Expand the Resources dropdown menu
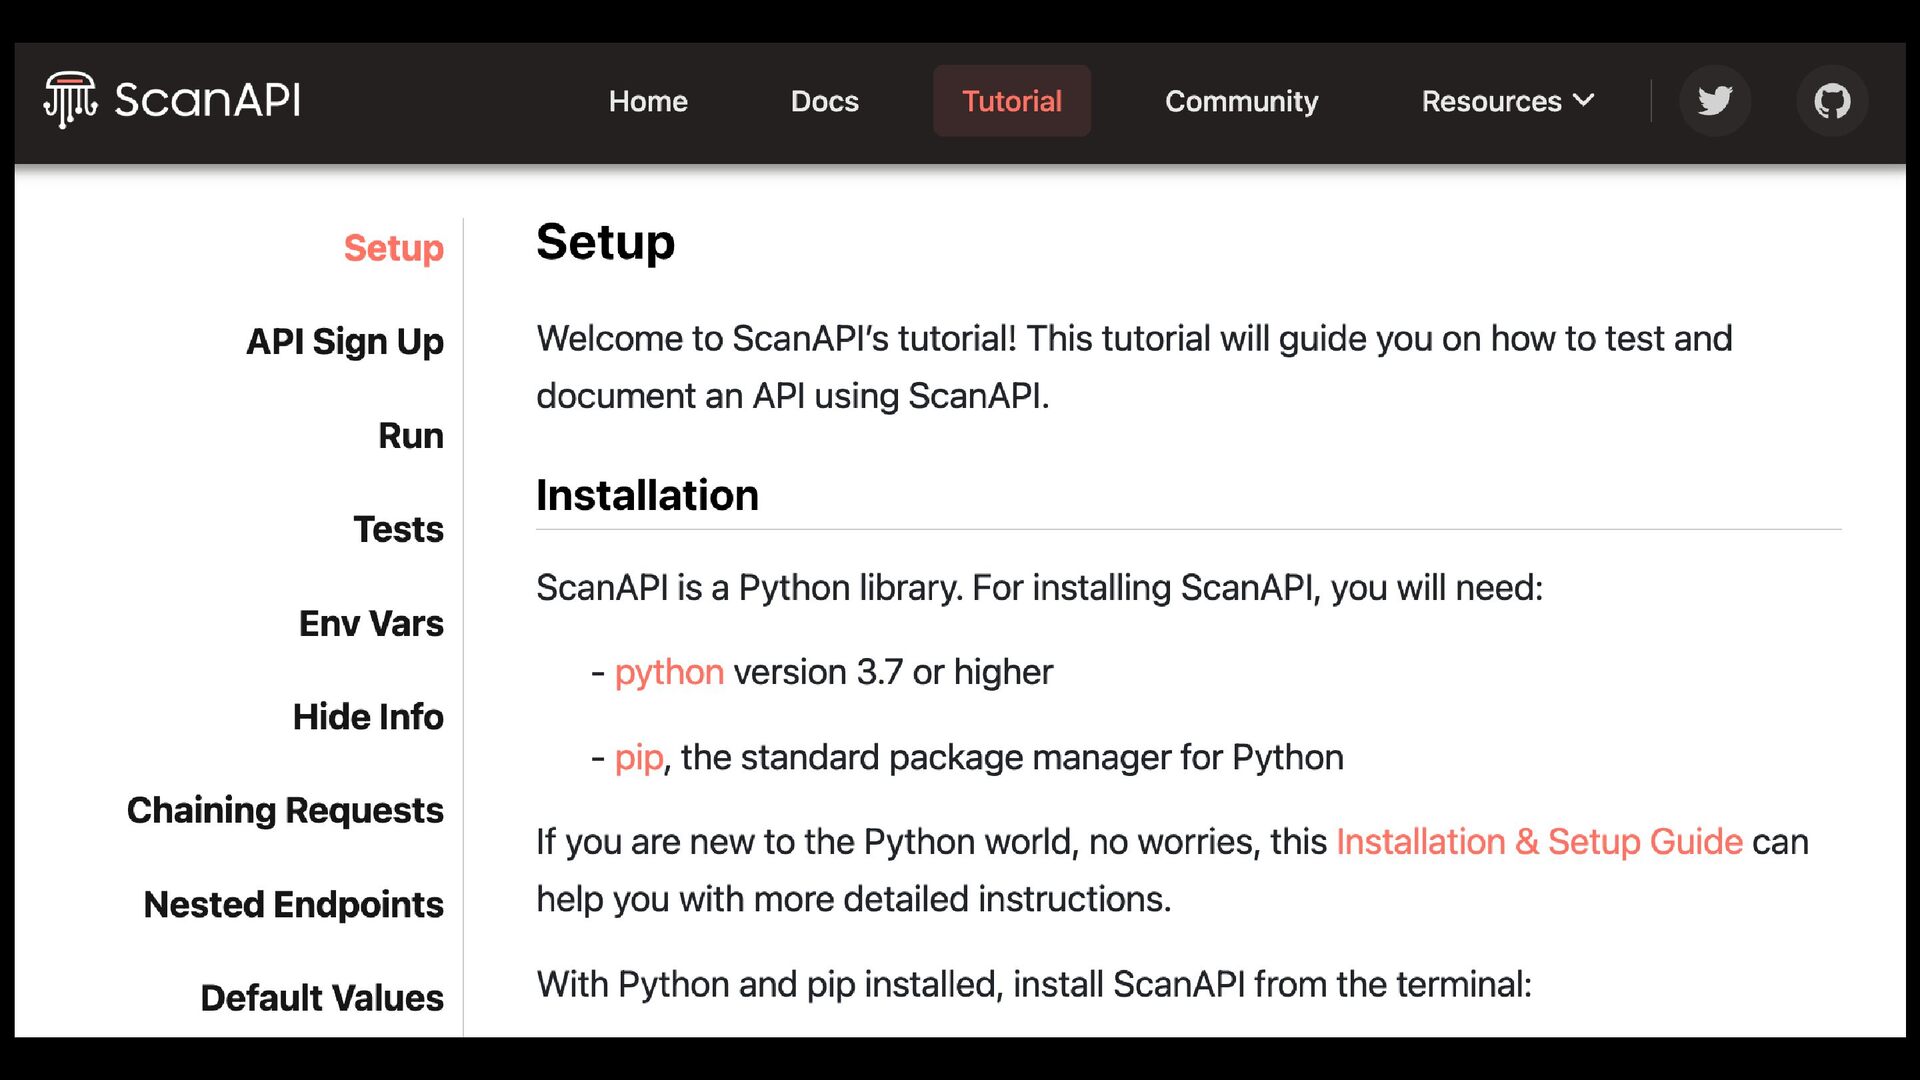The image size is (1920, 1080). [x=1507, y=101]
